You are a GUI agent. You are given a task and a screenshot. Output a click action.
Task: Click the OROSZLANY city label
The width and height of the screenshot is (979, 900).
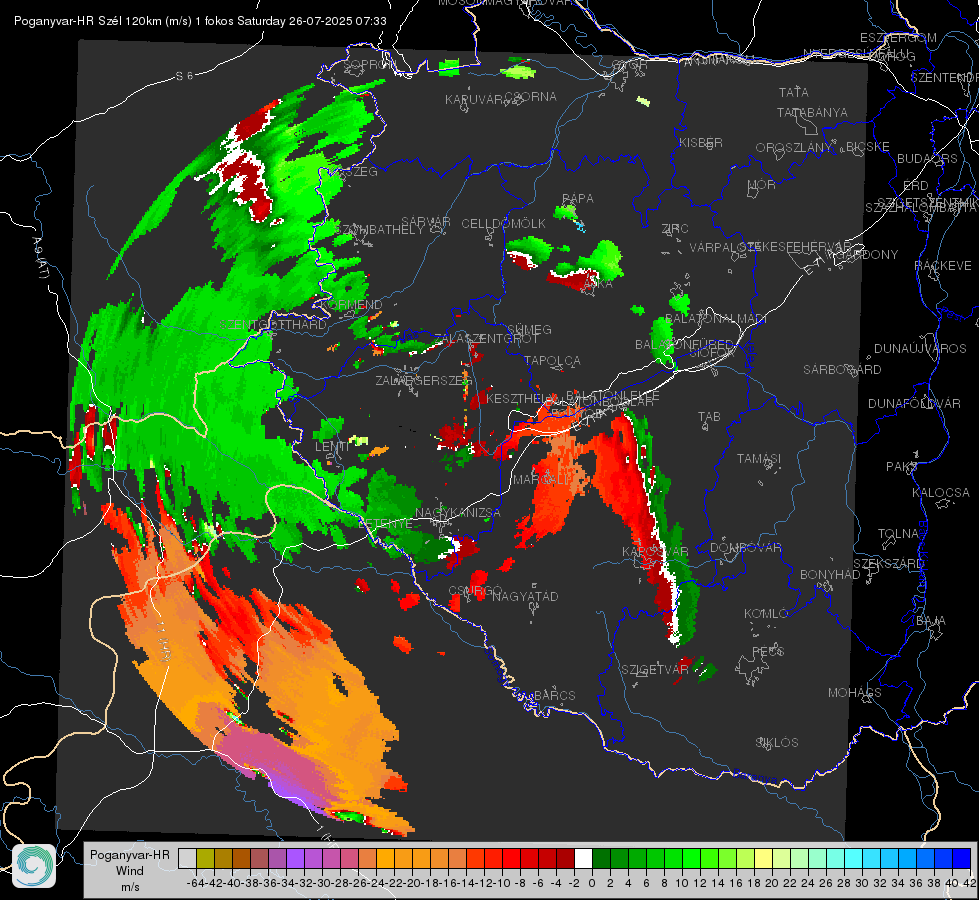click(x=794, y=147)
